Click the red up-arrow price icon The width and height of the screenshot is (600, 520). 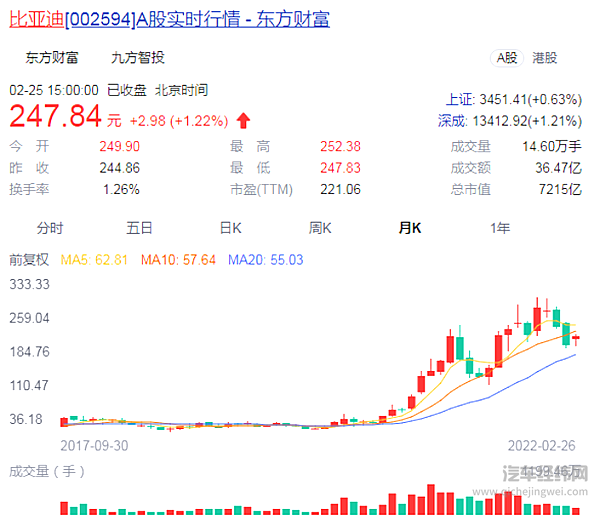(243, 121)
